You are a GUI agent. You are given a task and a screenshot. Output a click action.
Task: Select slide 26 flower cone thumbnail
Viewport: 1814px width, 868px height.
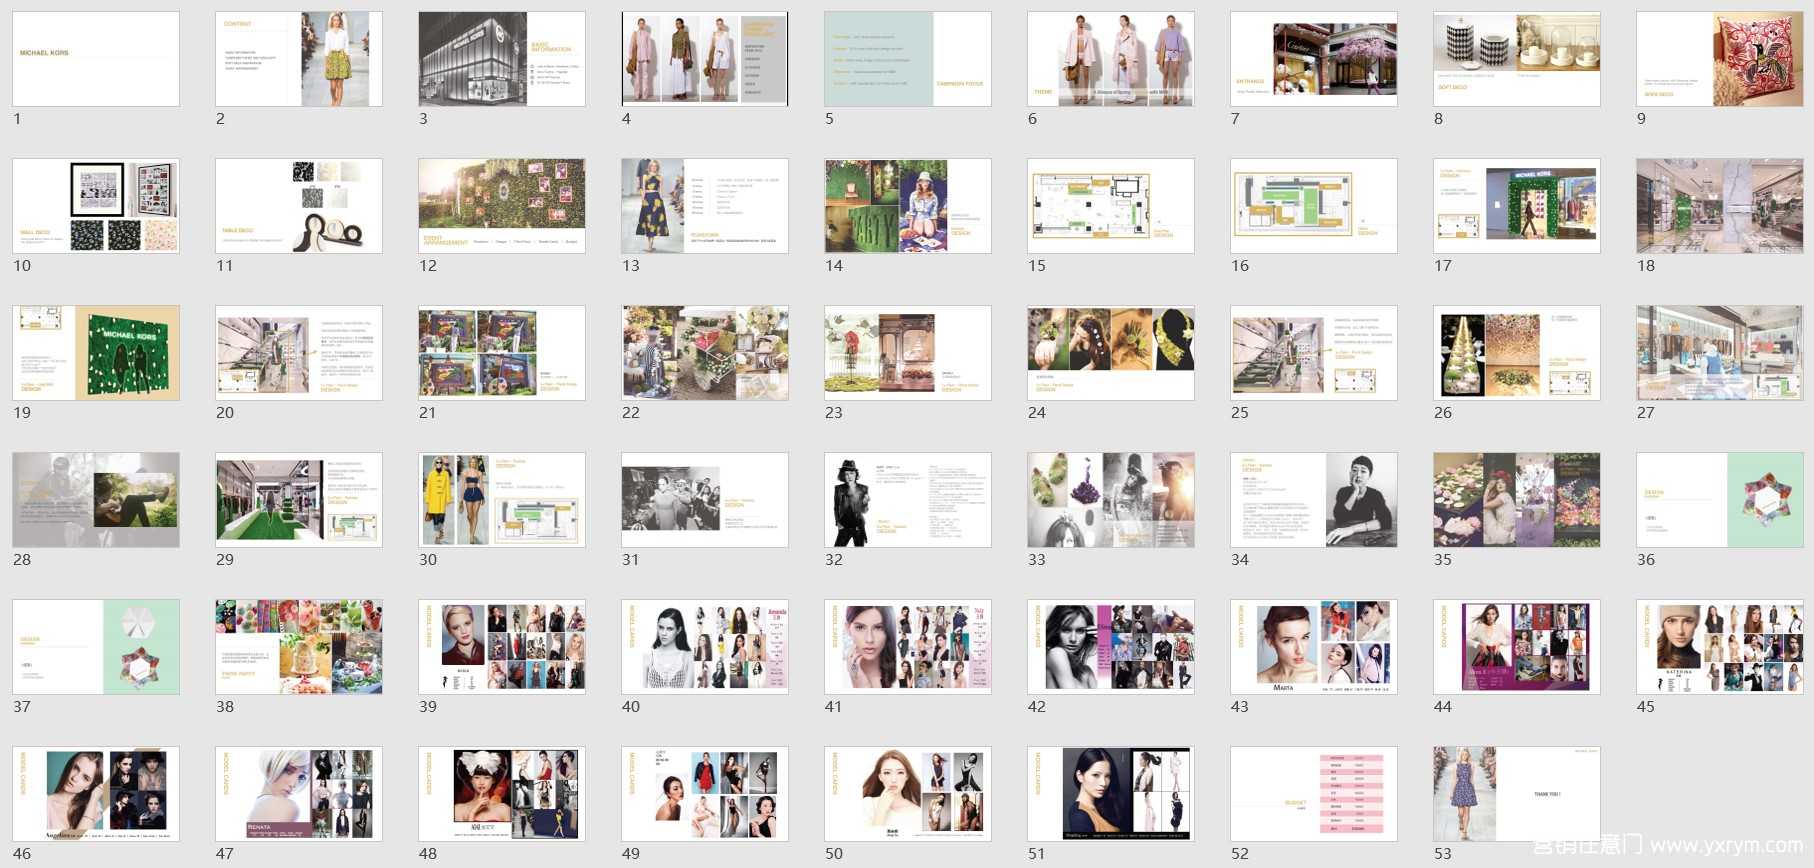tap(1517, 353)
